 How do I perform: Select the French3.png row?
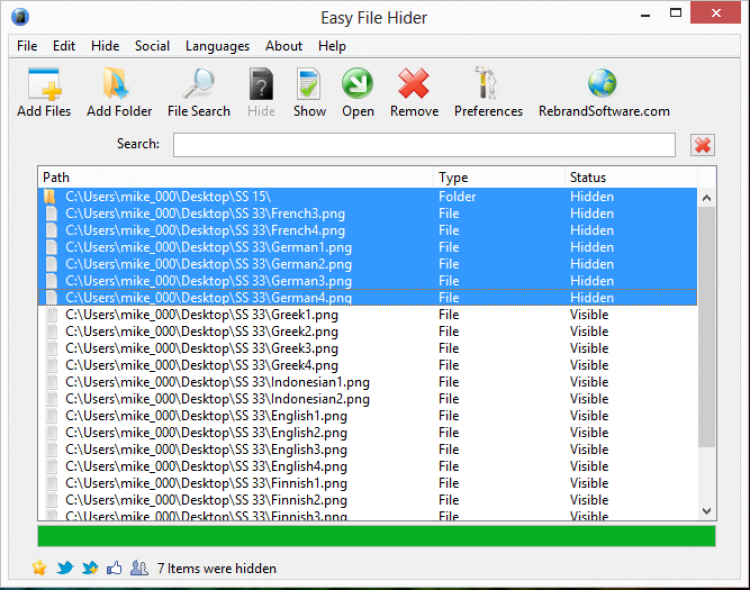[367, 213]
